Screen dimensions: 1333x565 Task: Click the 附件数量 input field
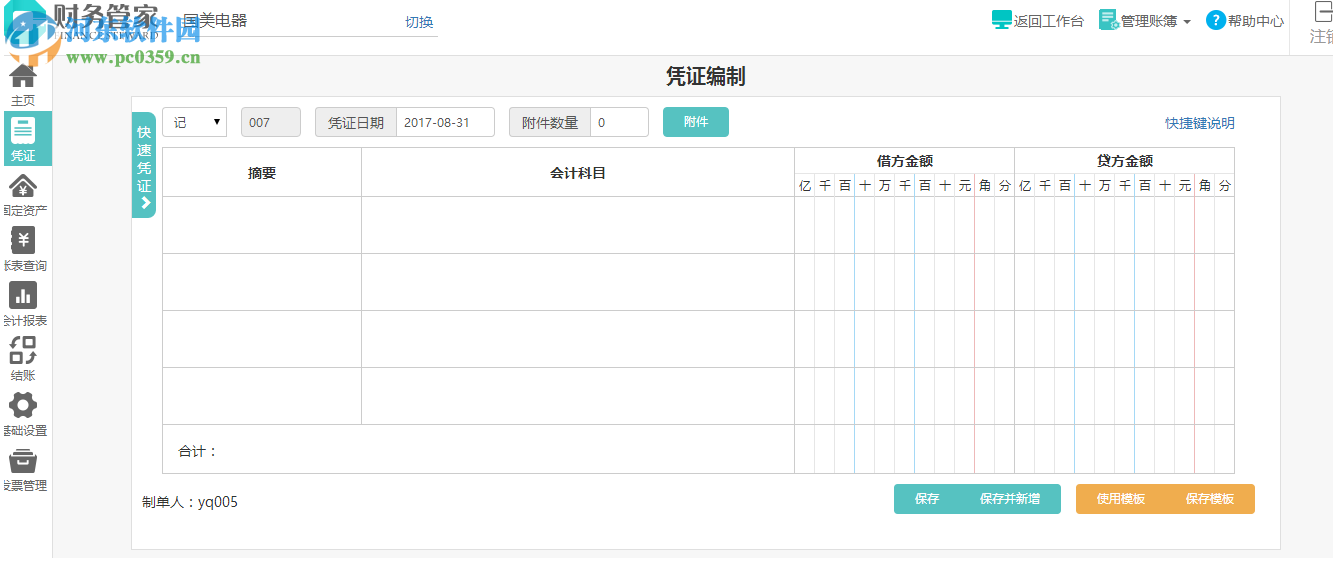point(619,122)
